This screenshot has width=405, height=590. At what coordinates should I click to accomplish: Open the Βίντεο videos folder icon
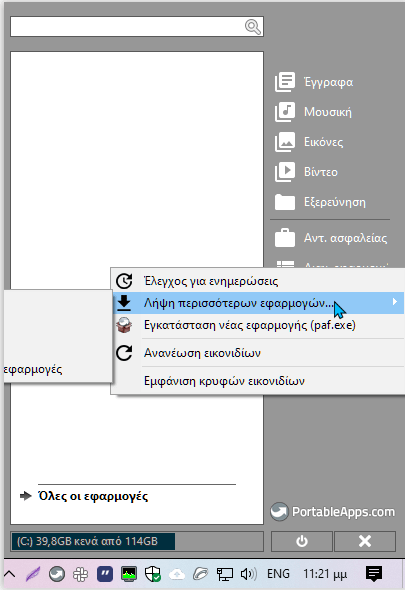[x=285, y=172]
